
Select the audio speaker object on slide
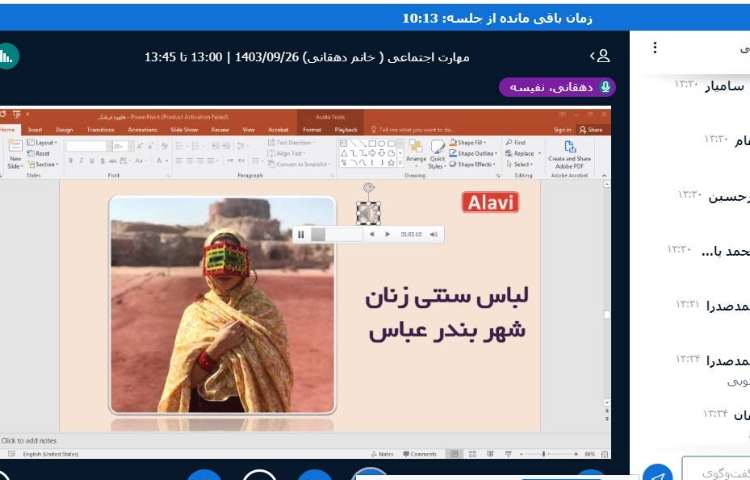[368, 213]
